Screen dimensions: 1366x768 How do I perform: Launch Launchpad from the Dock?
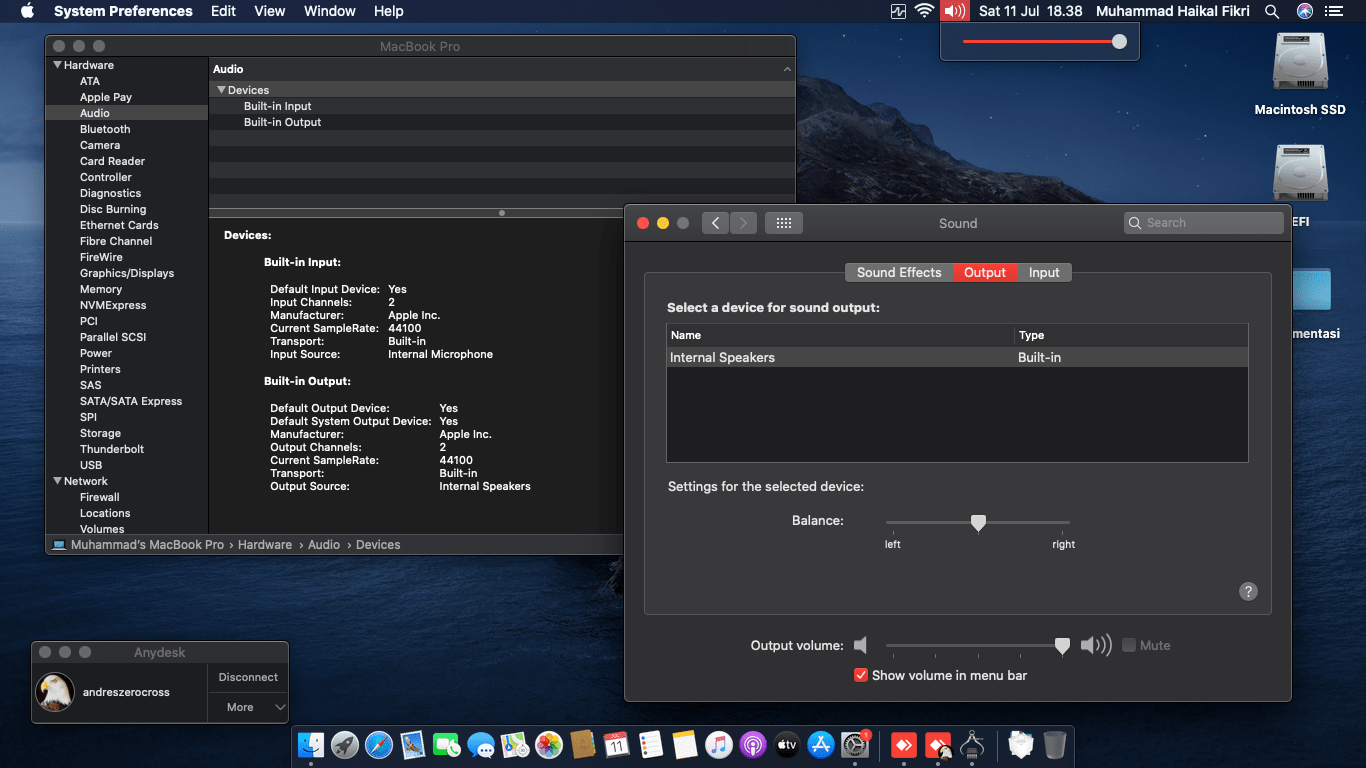345,745
